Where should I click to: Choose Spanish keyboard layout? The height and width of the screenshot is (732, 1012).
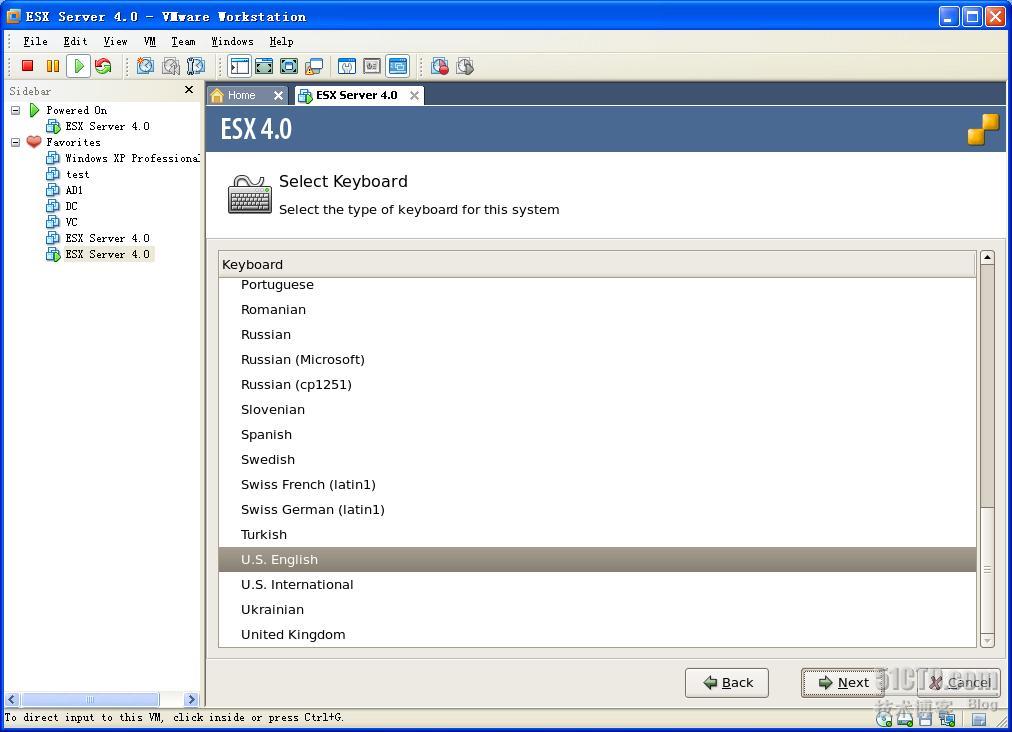pyautogui.click(x=597, y=435)
